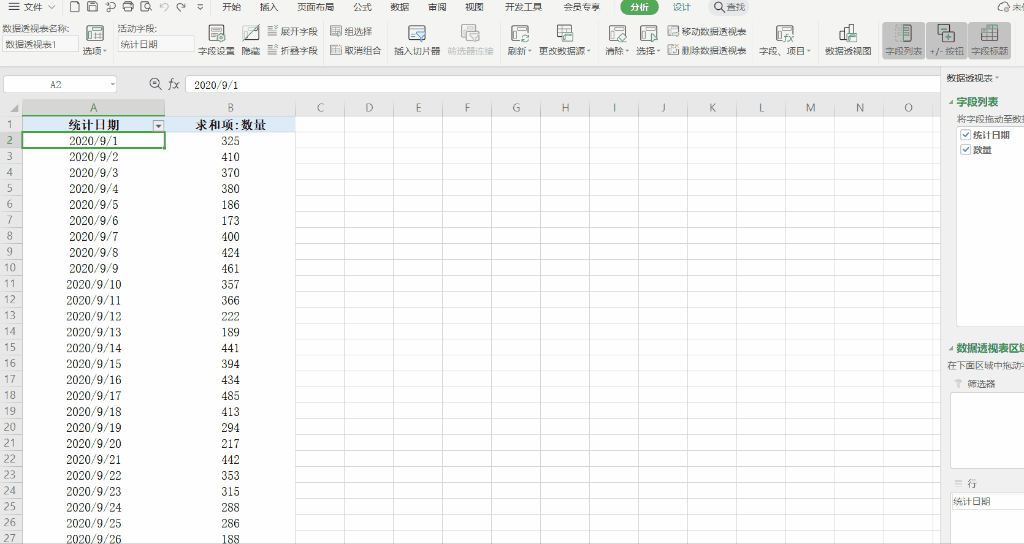Screen dimensions: 1024x544
Task: Open the 选项 pivot options button
Action: click(95, 40)
